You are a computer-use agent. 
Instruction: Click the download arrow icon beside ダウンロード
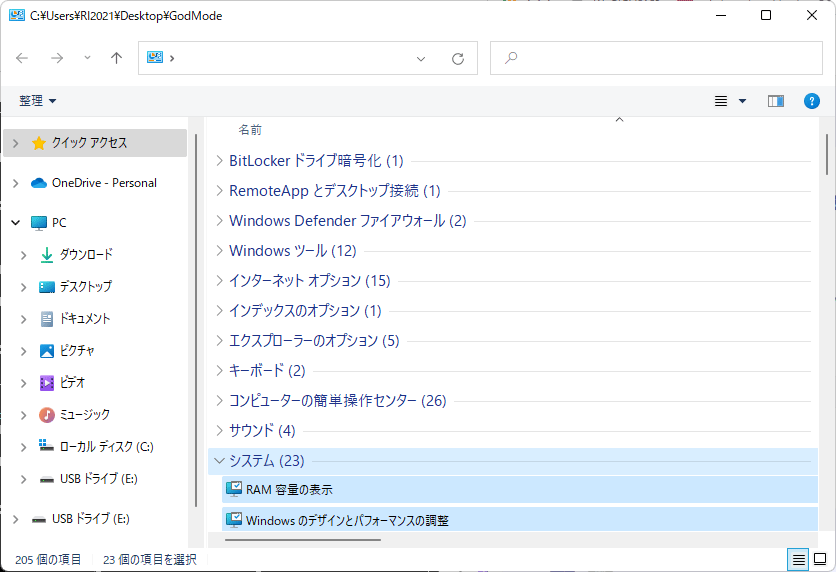47,255
